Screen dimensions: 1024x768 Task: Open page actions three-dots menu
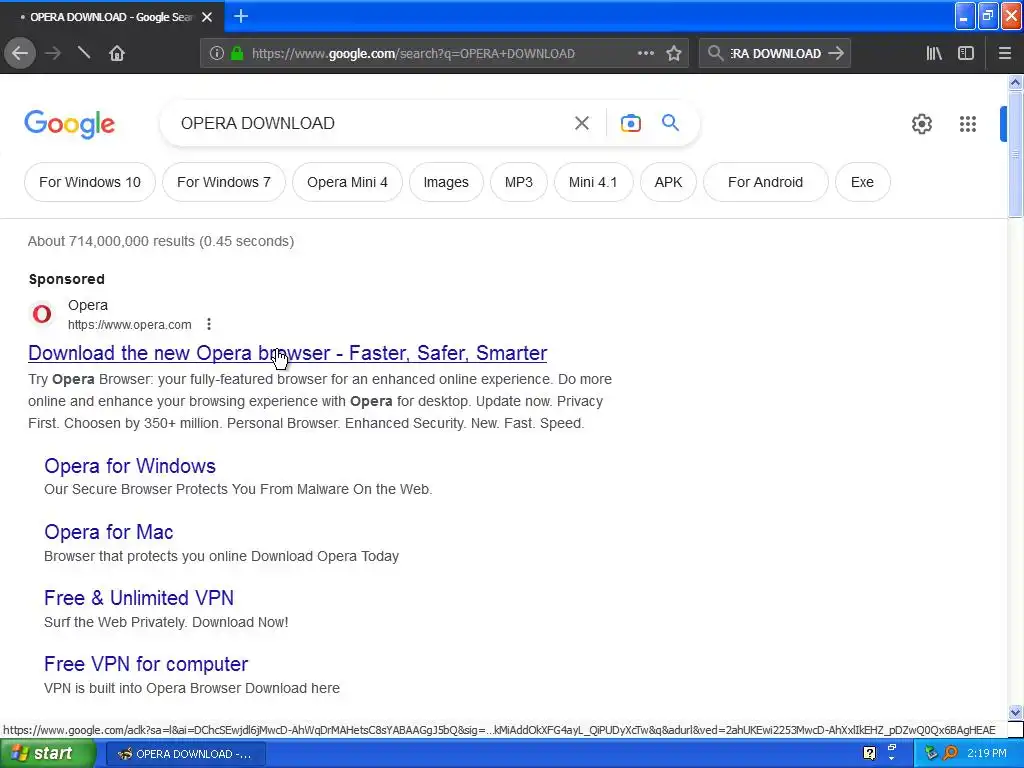[645, 54]
